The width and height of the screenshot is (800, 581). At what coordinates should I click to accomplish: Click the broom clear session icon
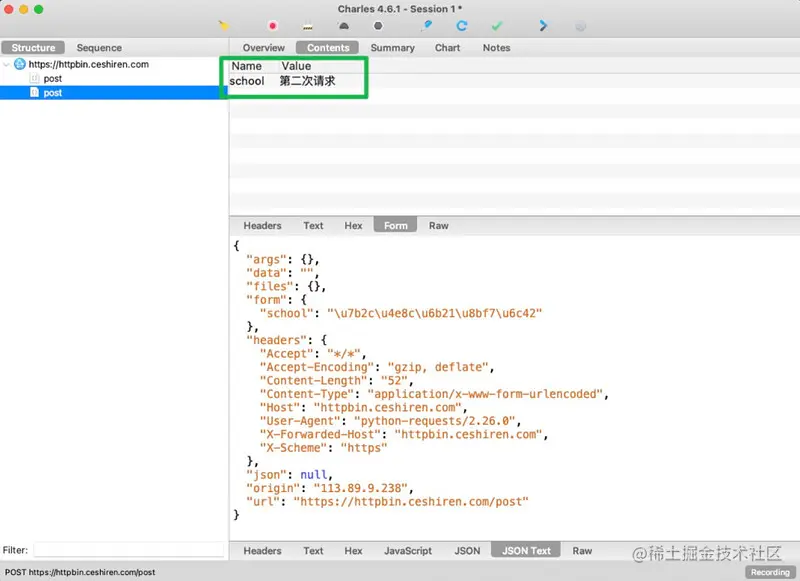click(x=223, y=26)
